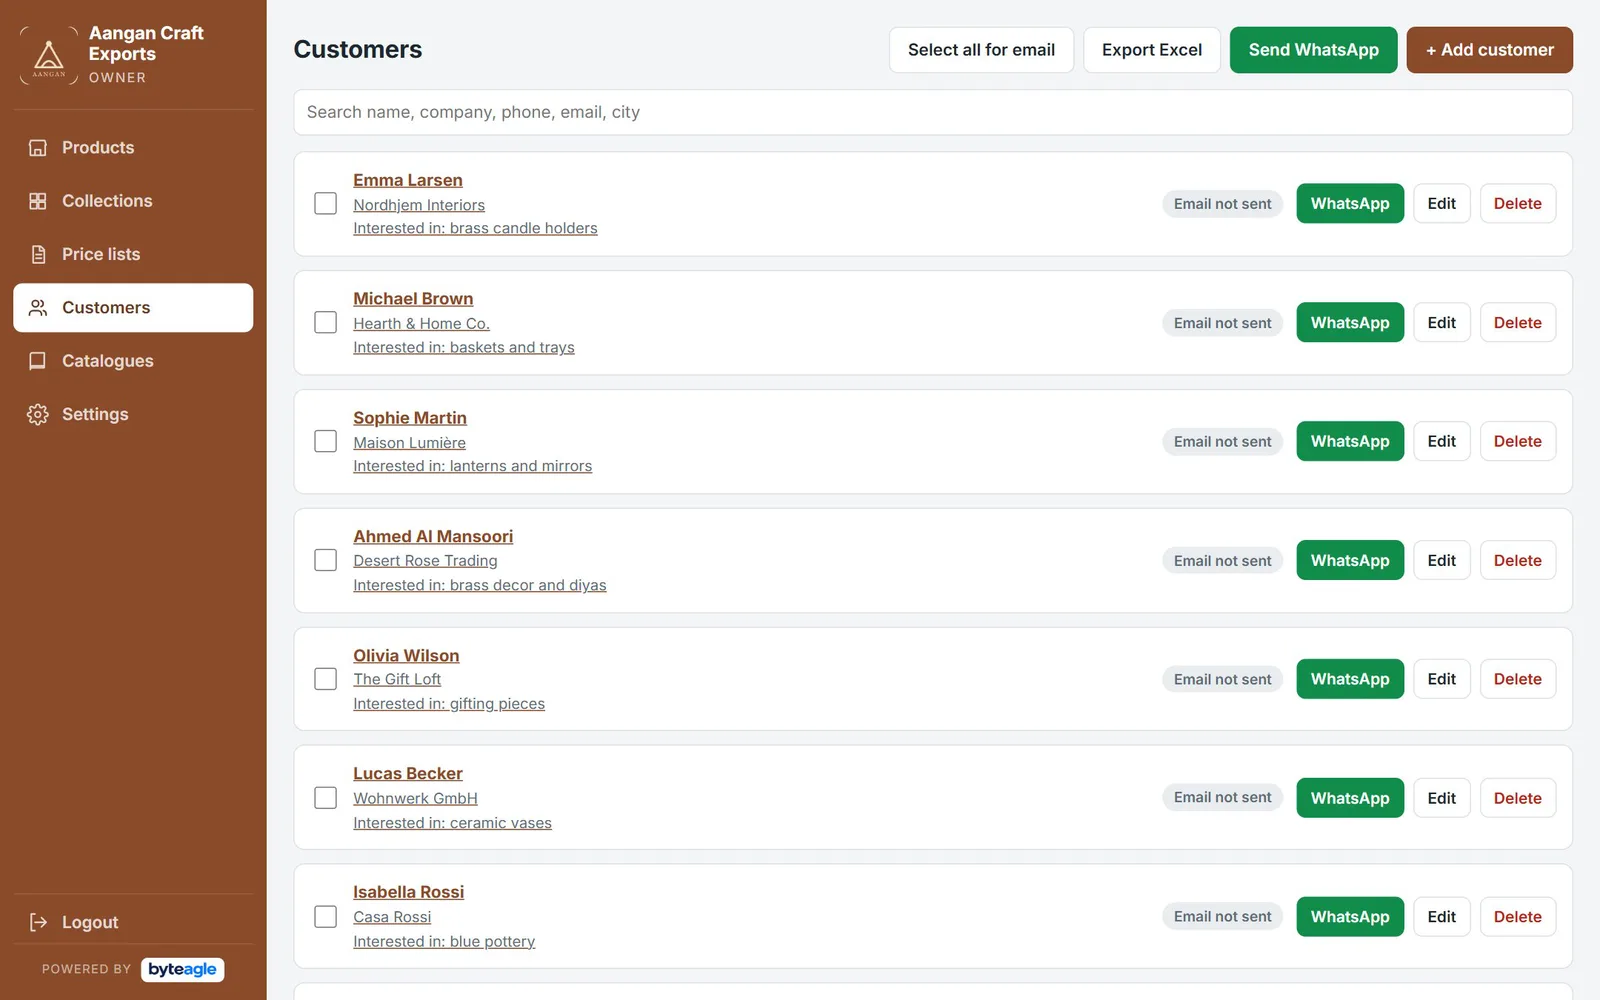This screenshot has width=1600, height=1000.
Task: Go to the Collections section
Action: click(133, 201)
